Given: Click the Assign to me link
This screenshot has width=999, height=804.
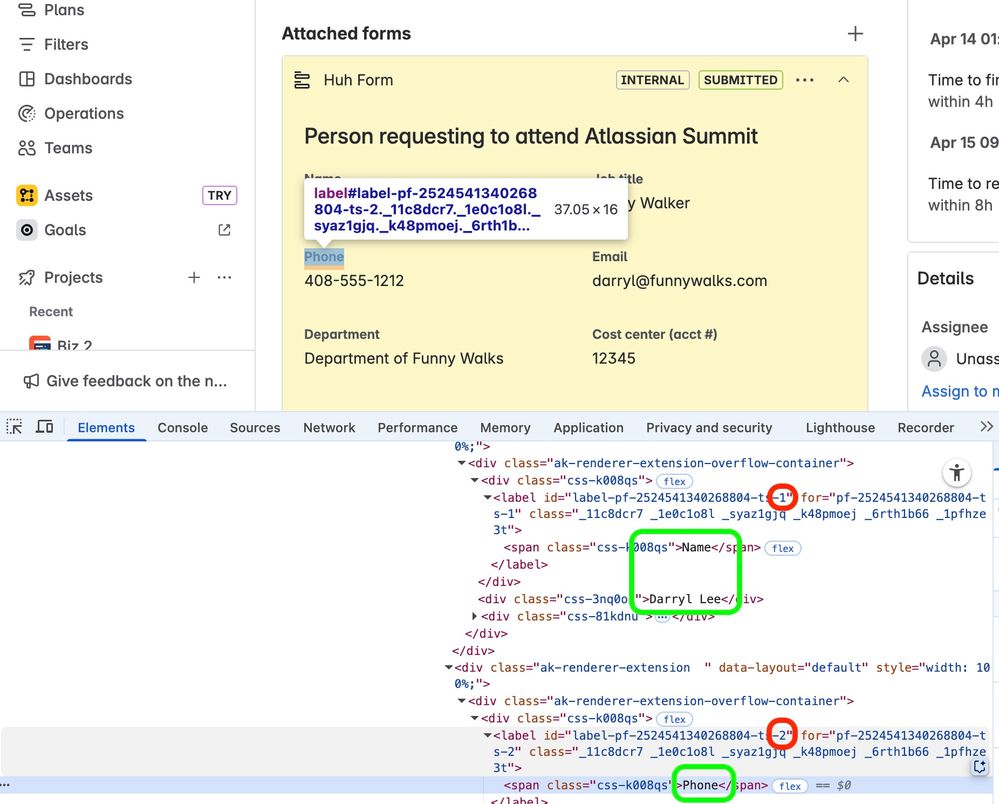Looking at the screenshot, I should (x=959, y=391).
